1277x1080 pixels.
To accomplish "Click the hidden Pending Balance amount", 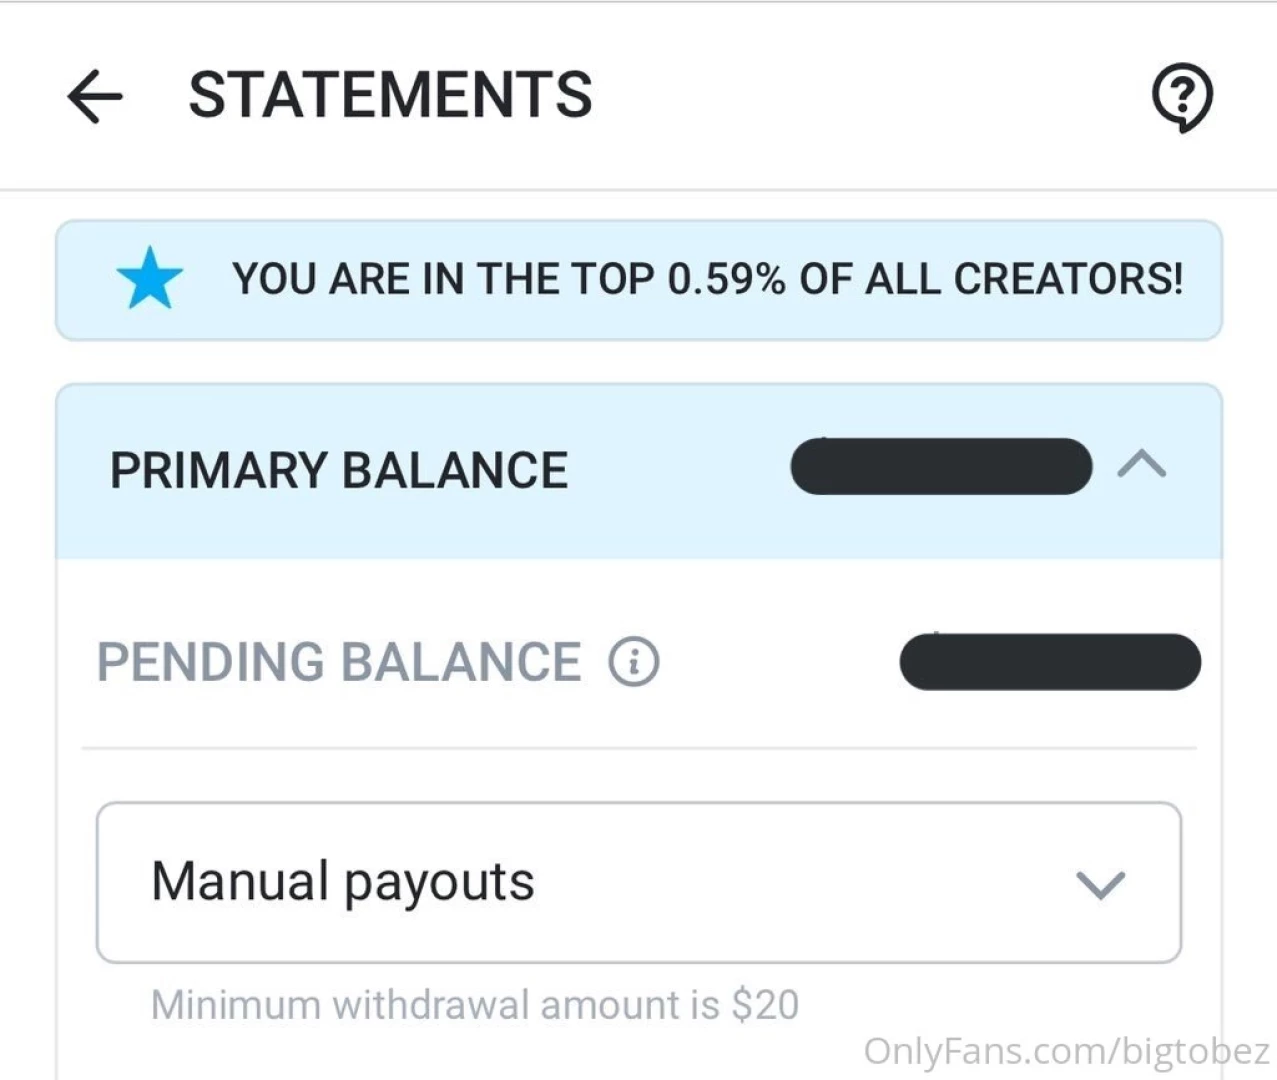I will (x=1050, y=662).
